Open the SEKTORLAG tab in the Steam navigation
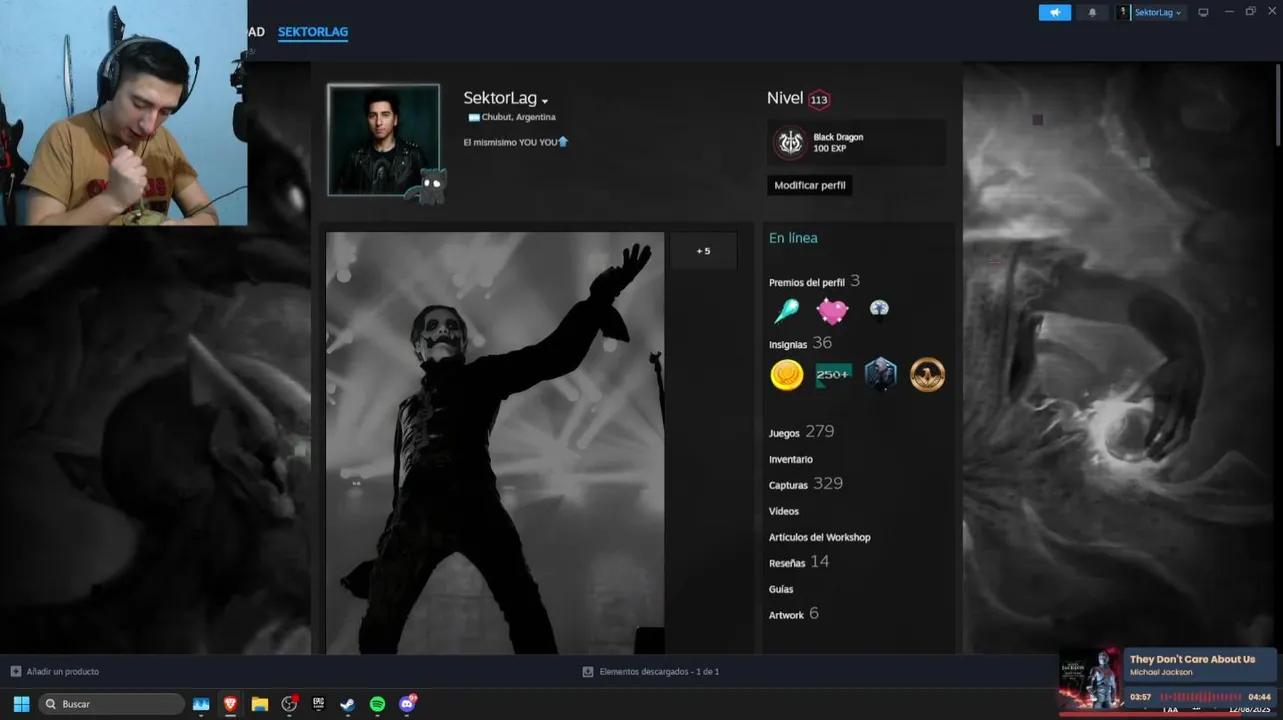The height and width of the screenshot is (720, 1283). 313,32
